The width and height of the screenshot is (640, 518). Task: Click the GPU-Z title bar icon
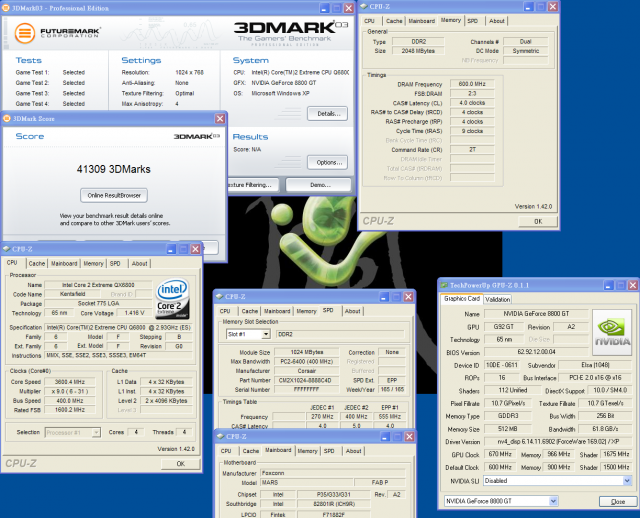point(444,285)
